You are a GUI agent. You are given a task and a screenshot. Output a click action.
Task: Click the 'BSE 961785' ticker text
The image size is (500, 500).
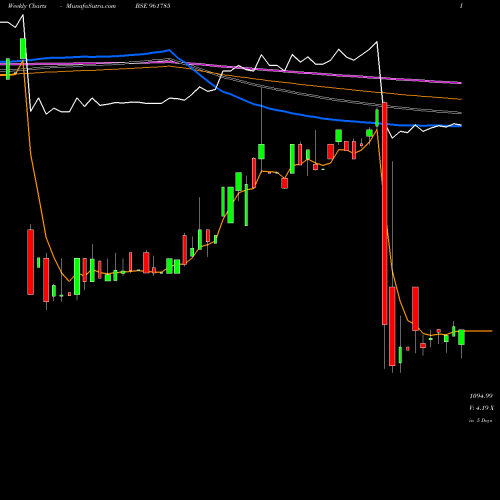click(153, 6)
